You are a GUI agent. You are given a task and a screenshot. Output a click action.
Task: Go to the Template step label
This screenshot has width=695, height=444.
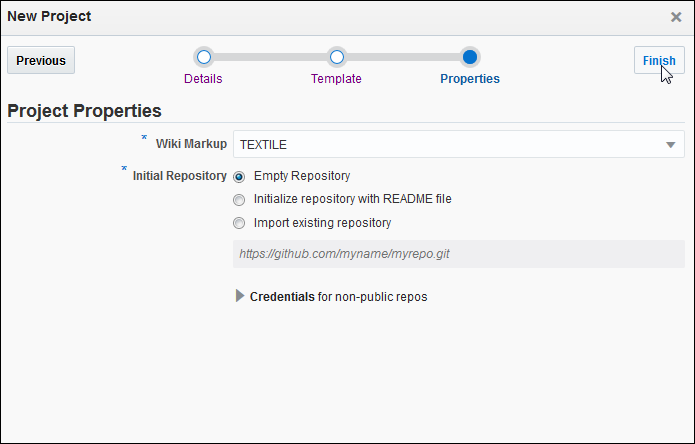point(336,79)
